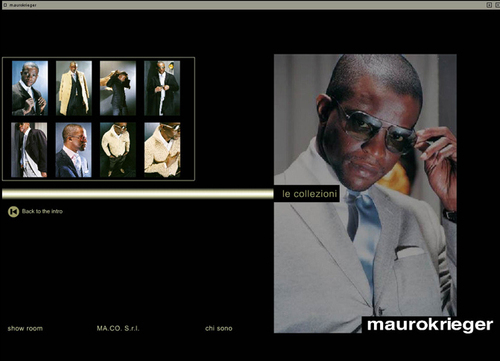Open the MA.CO. S.r.l. link
Viewport: 500px width, 361px height.
[x=118, y=328]
